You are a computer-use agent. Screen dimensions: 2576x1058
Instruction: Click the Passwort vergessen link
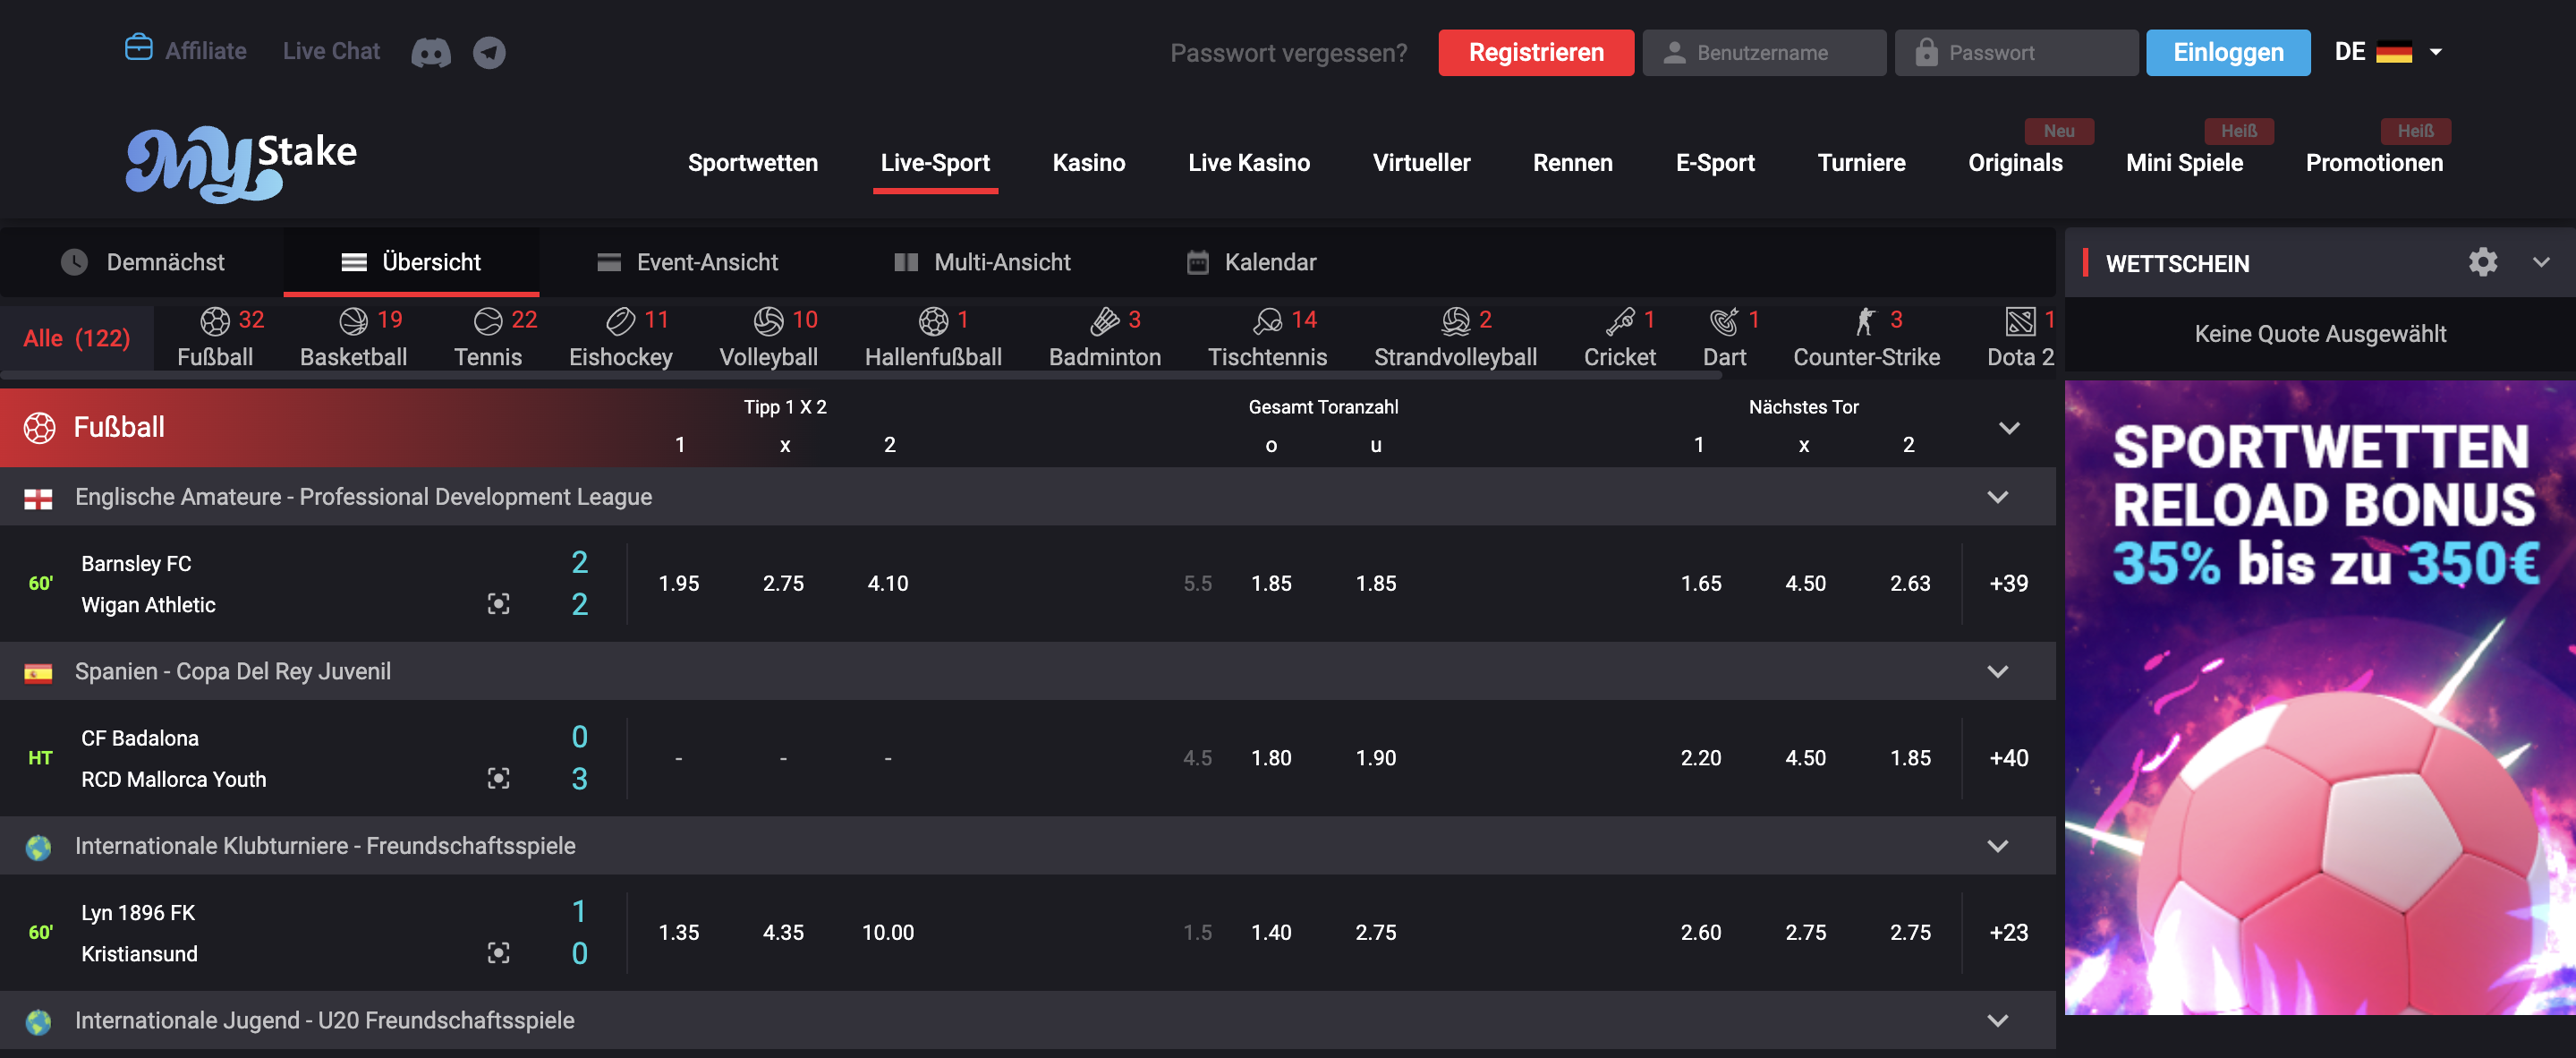click(1288, 52)
